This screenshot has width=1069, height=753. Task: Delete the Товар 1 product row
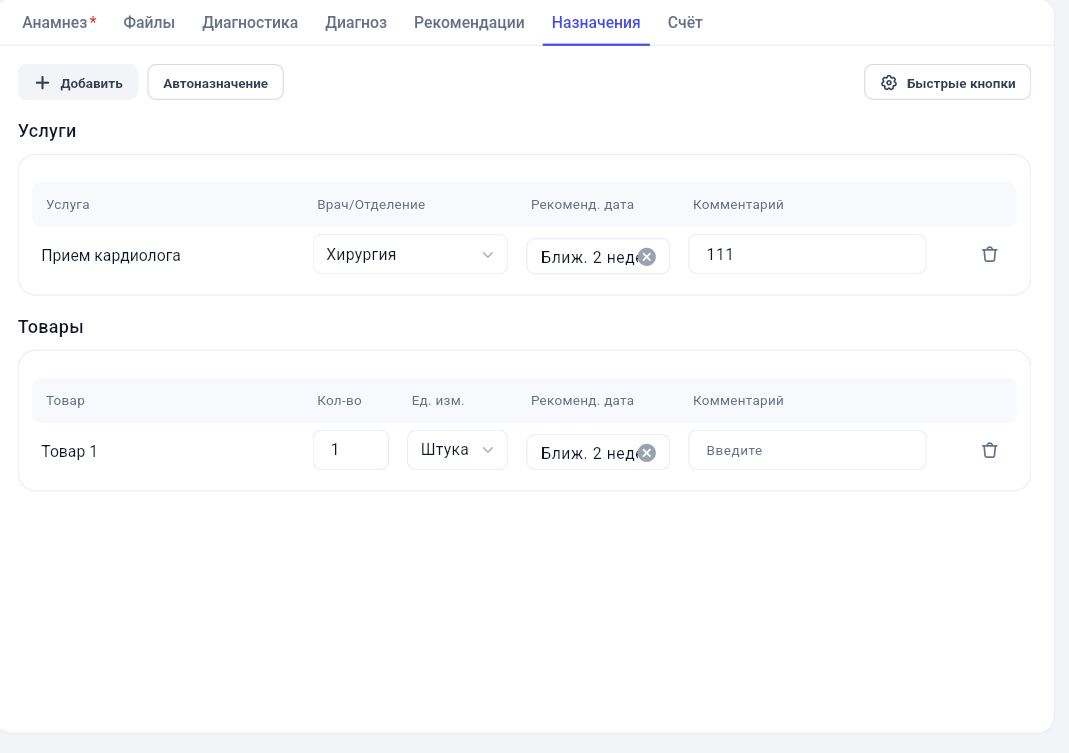coord(989,450)
